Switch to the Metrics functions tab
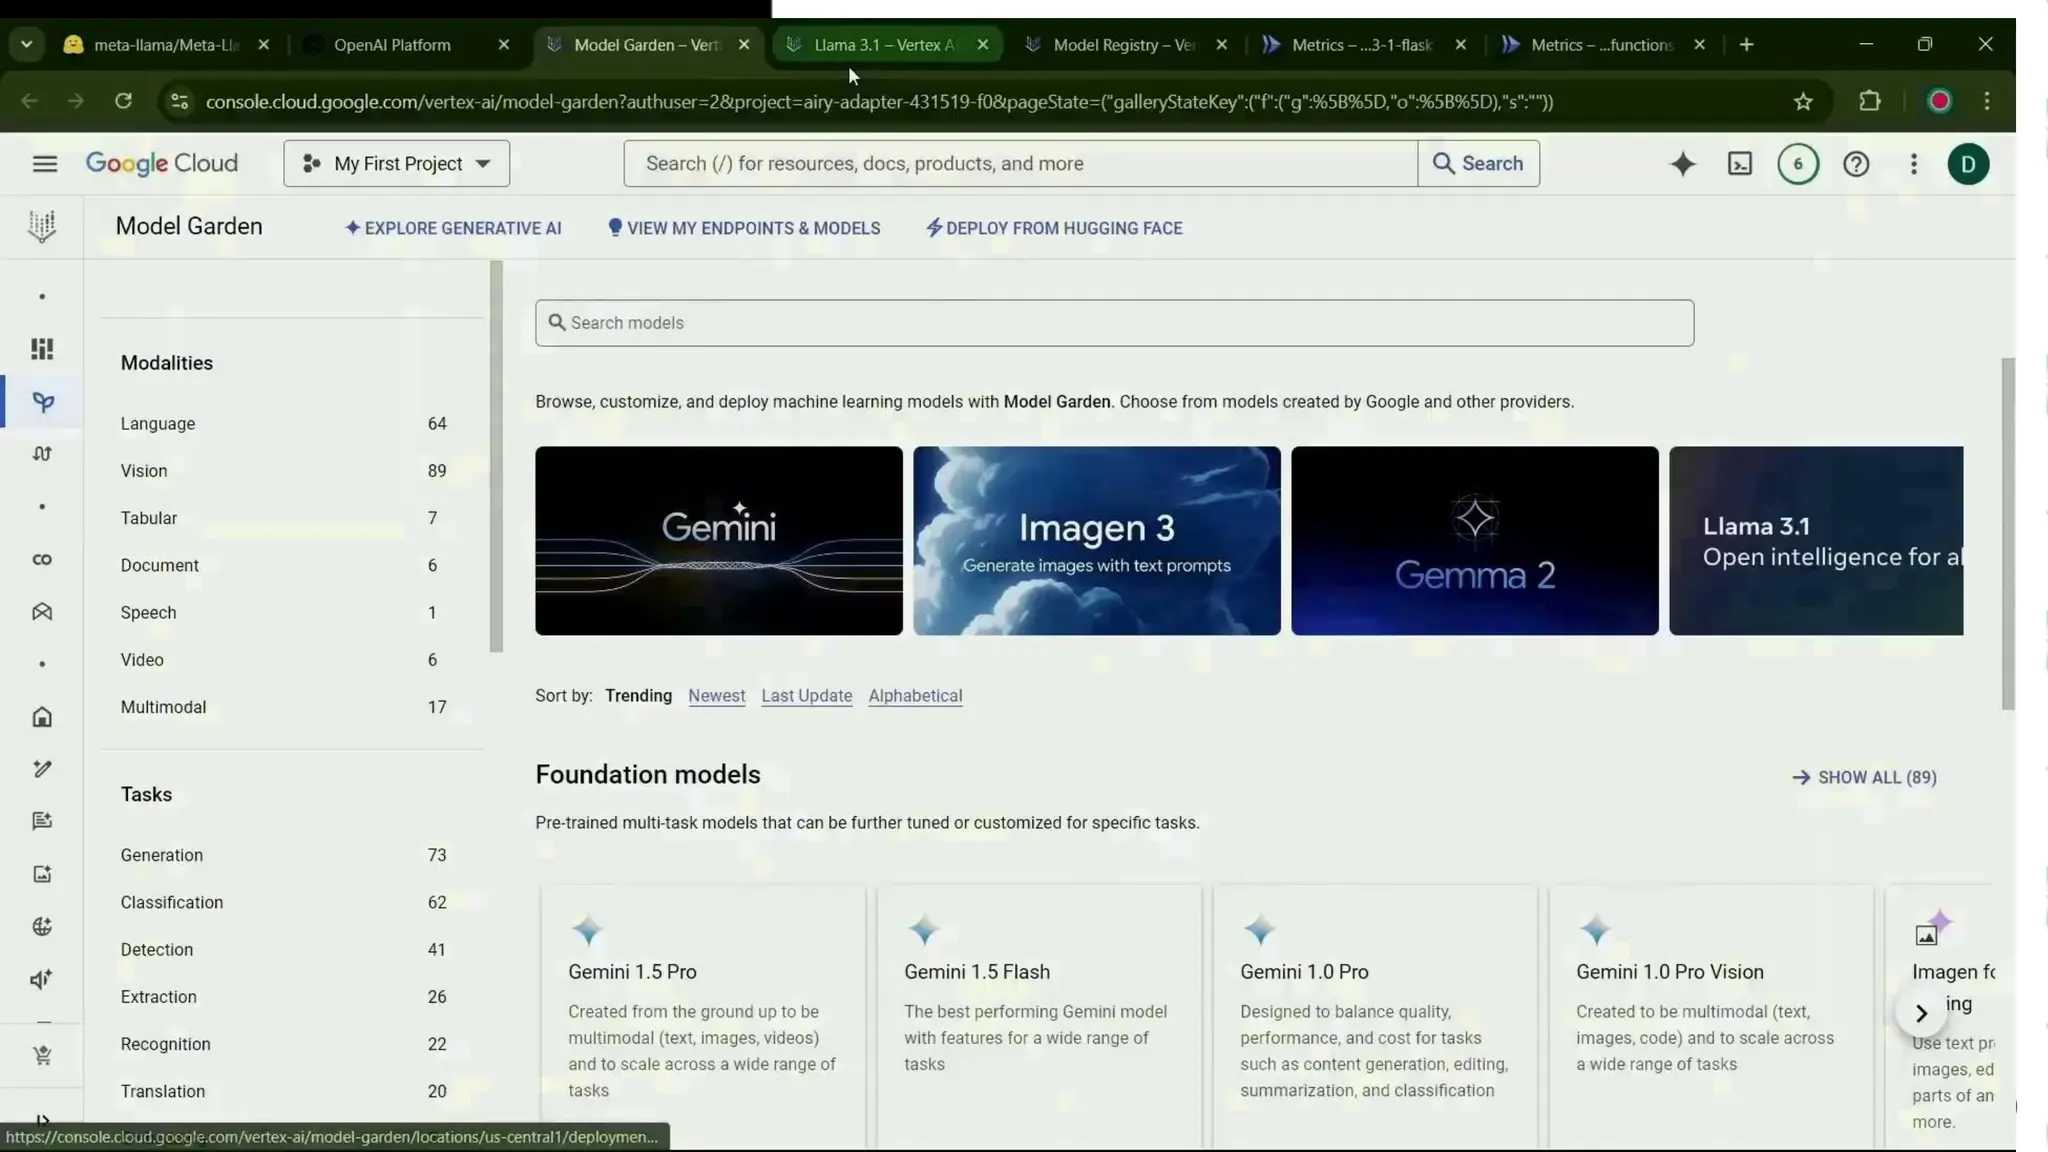Screen dimensions: 2048x1152 click(1602, 45)
